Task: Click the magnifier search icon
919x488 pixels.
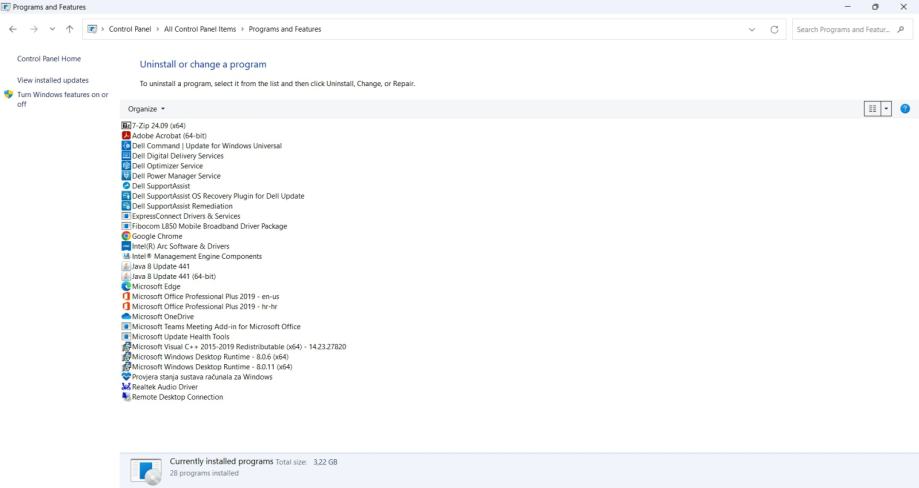Action: [901, 29]
